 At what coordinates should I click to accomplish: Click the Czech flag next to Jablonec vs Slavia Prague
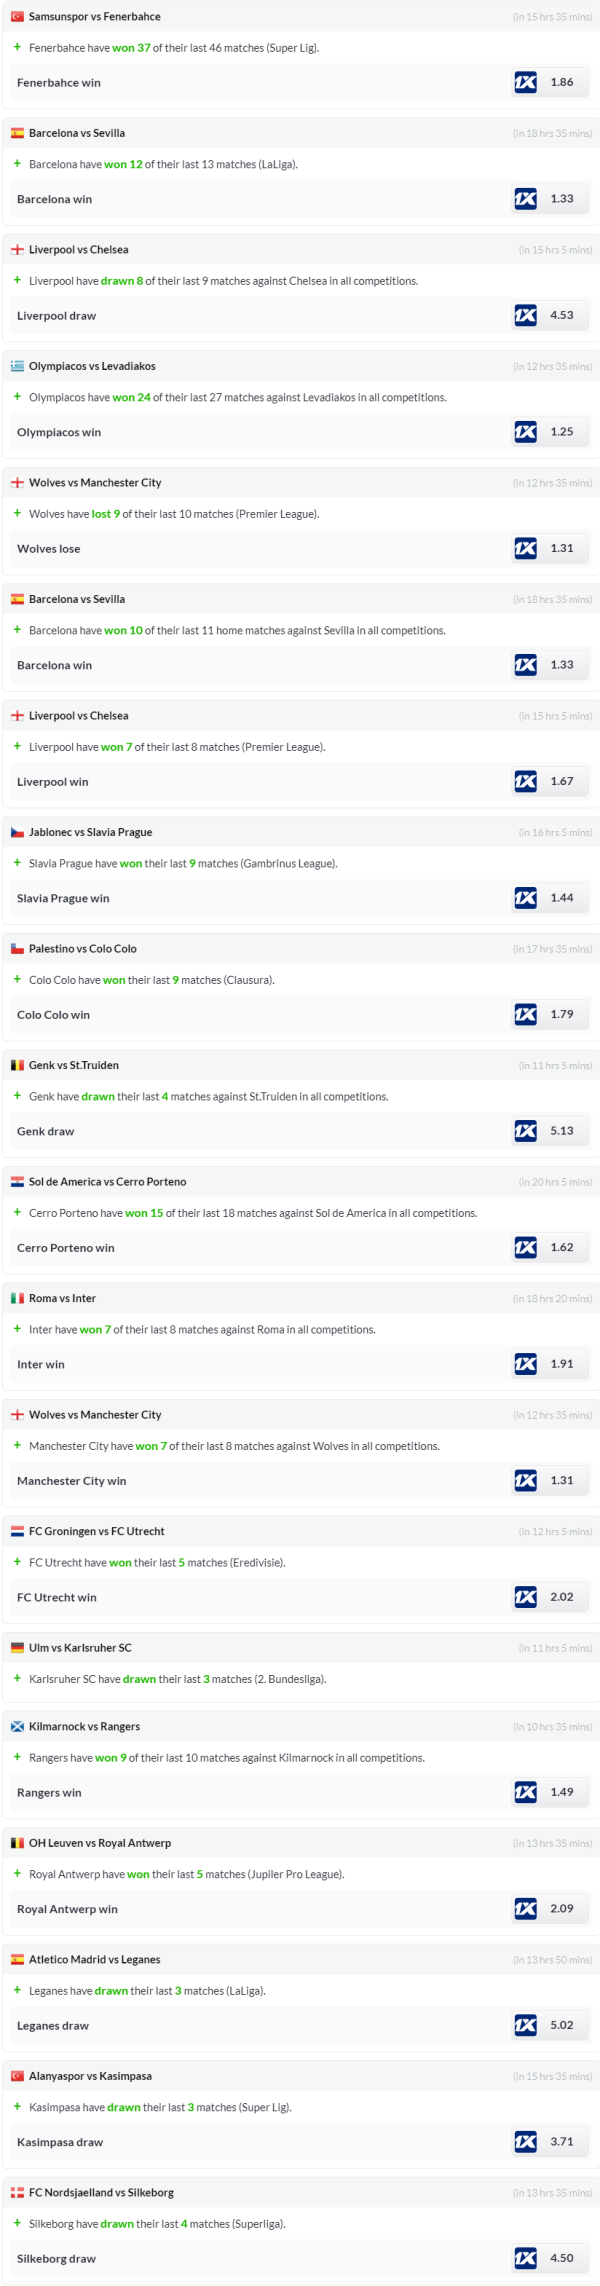[x=17, y=832]
